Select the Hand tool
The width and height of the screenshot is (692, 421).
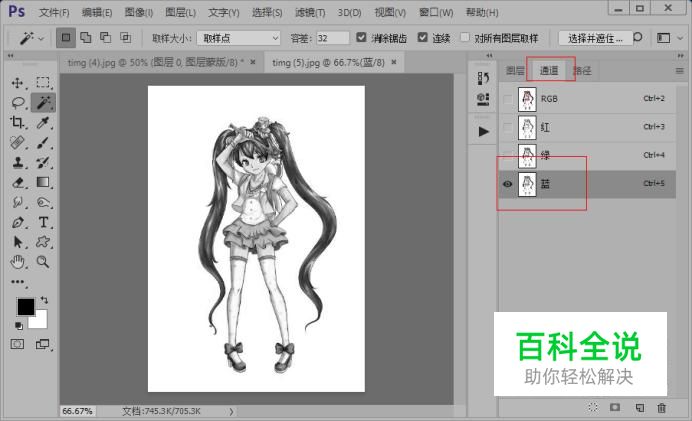17,262
